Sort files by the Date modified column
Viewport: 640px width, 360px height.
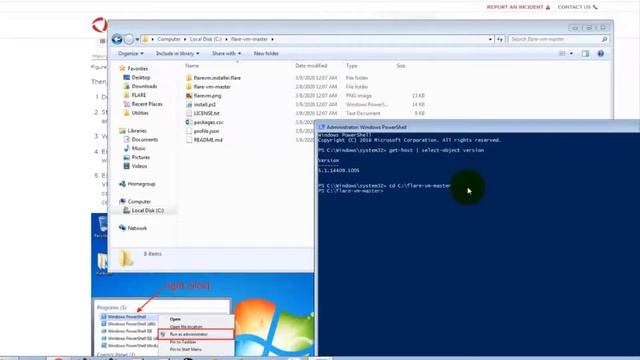[x=311, y=66]
